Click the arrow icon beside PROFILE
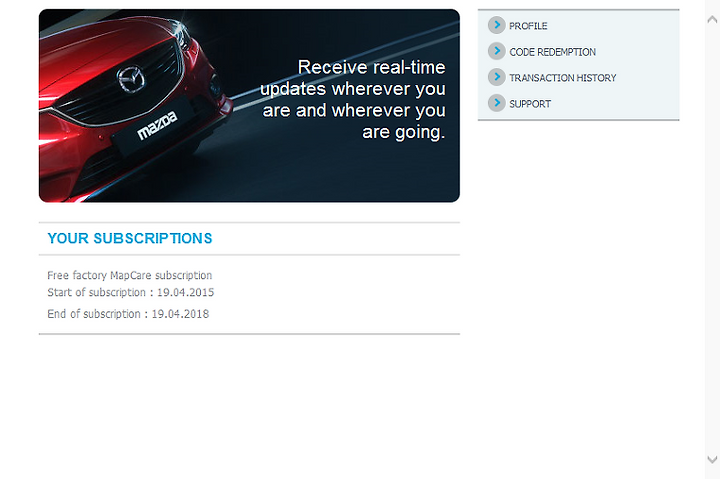The height and width of the screenshot is (479, 720). coord(496,25)
